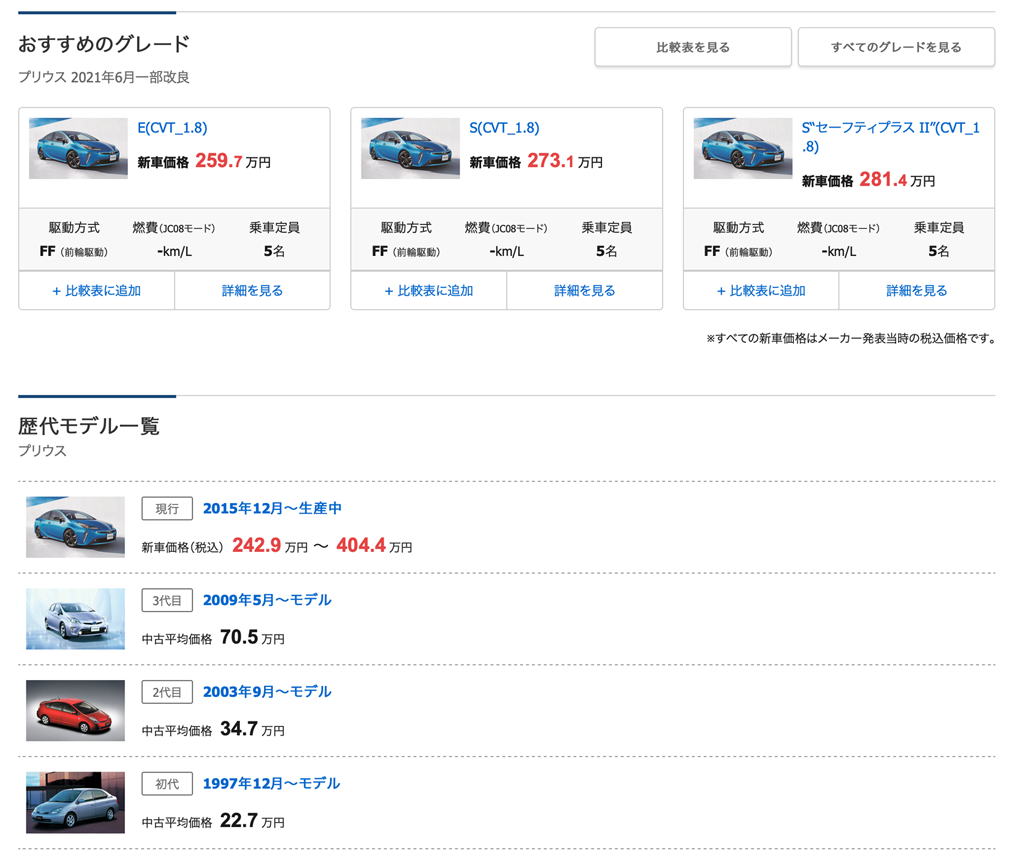This screenshot has width=1016, height=867.
Task: Click the E(CVT_1.8) car thumbnail
Action: 78,148
